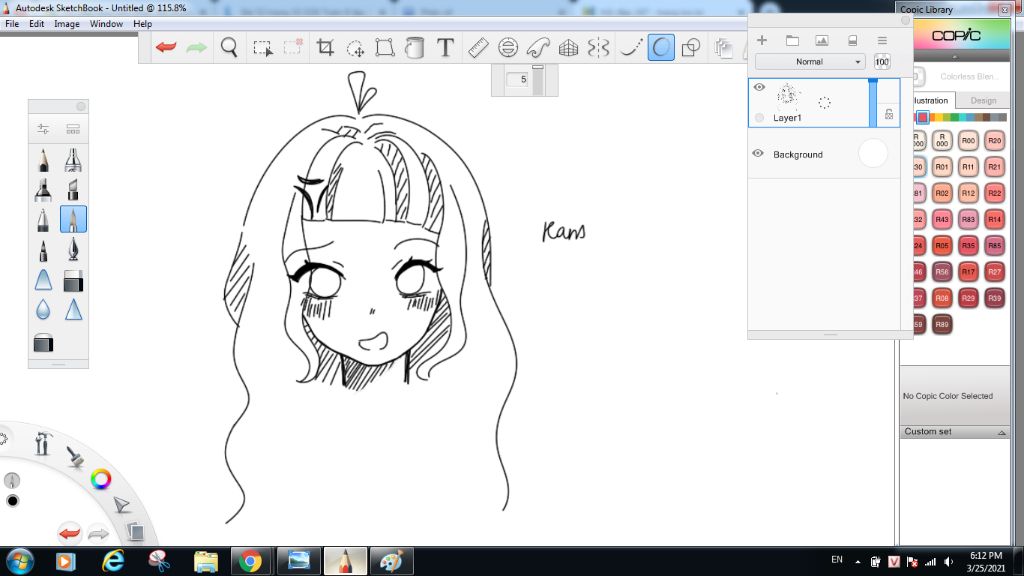Toggle Symmetry drawing mode

point(598,47)
